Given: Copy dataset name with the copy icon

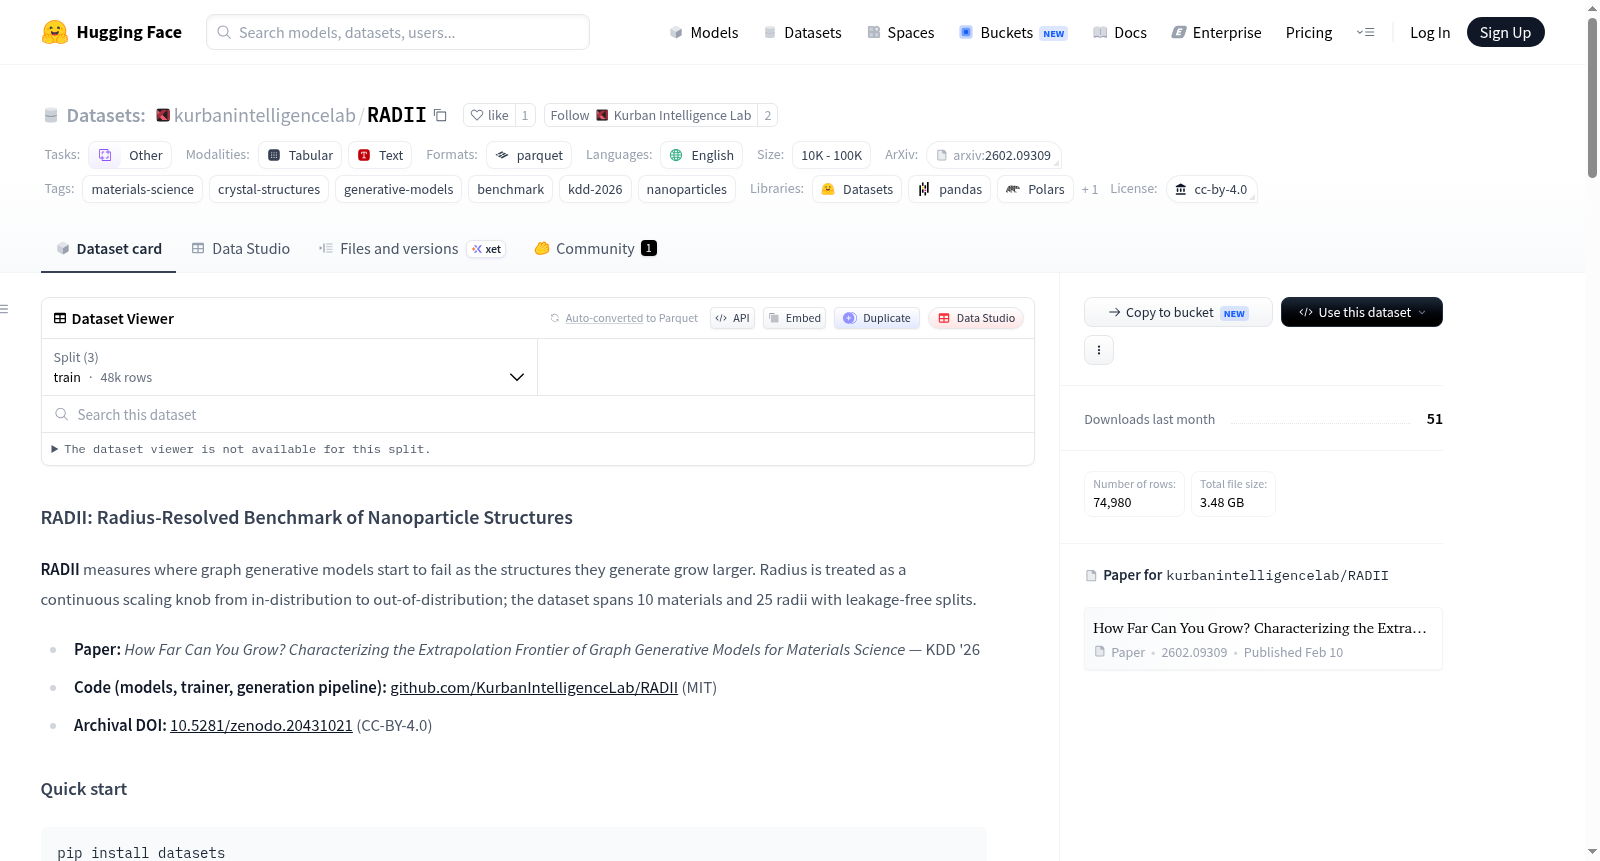Looking at the screenshot, I should (x=440, y=115).
